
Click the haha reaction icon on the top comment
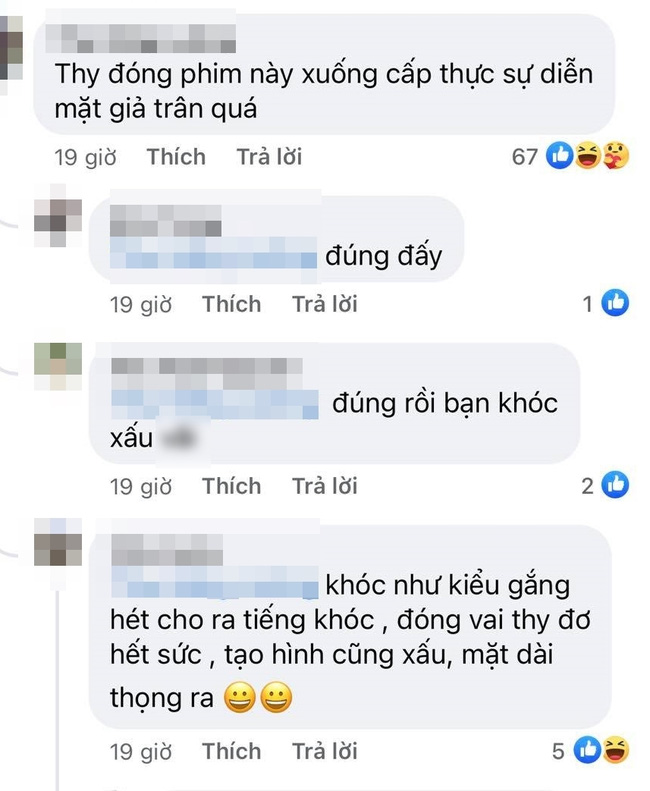(x=588, y=155)
